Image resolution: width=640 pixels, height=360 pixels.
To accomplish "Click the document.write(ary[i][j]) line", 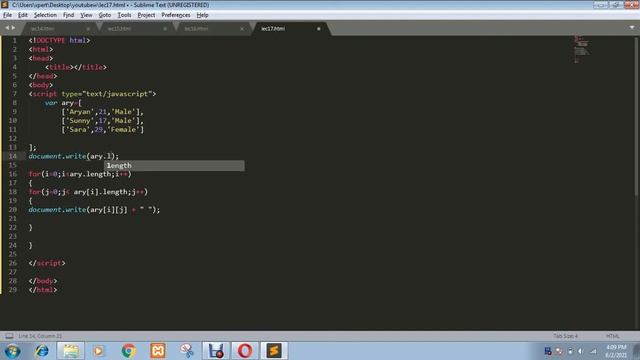I will pos(94,210).
